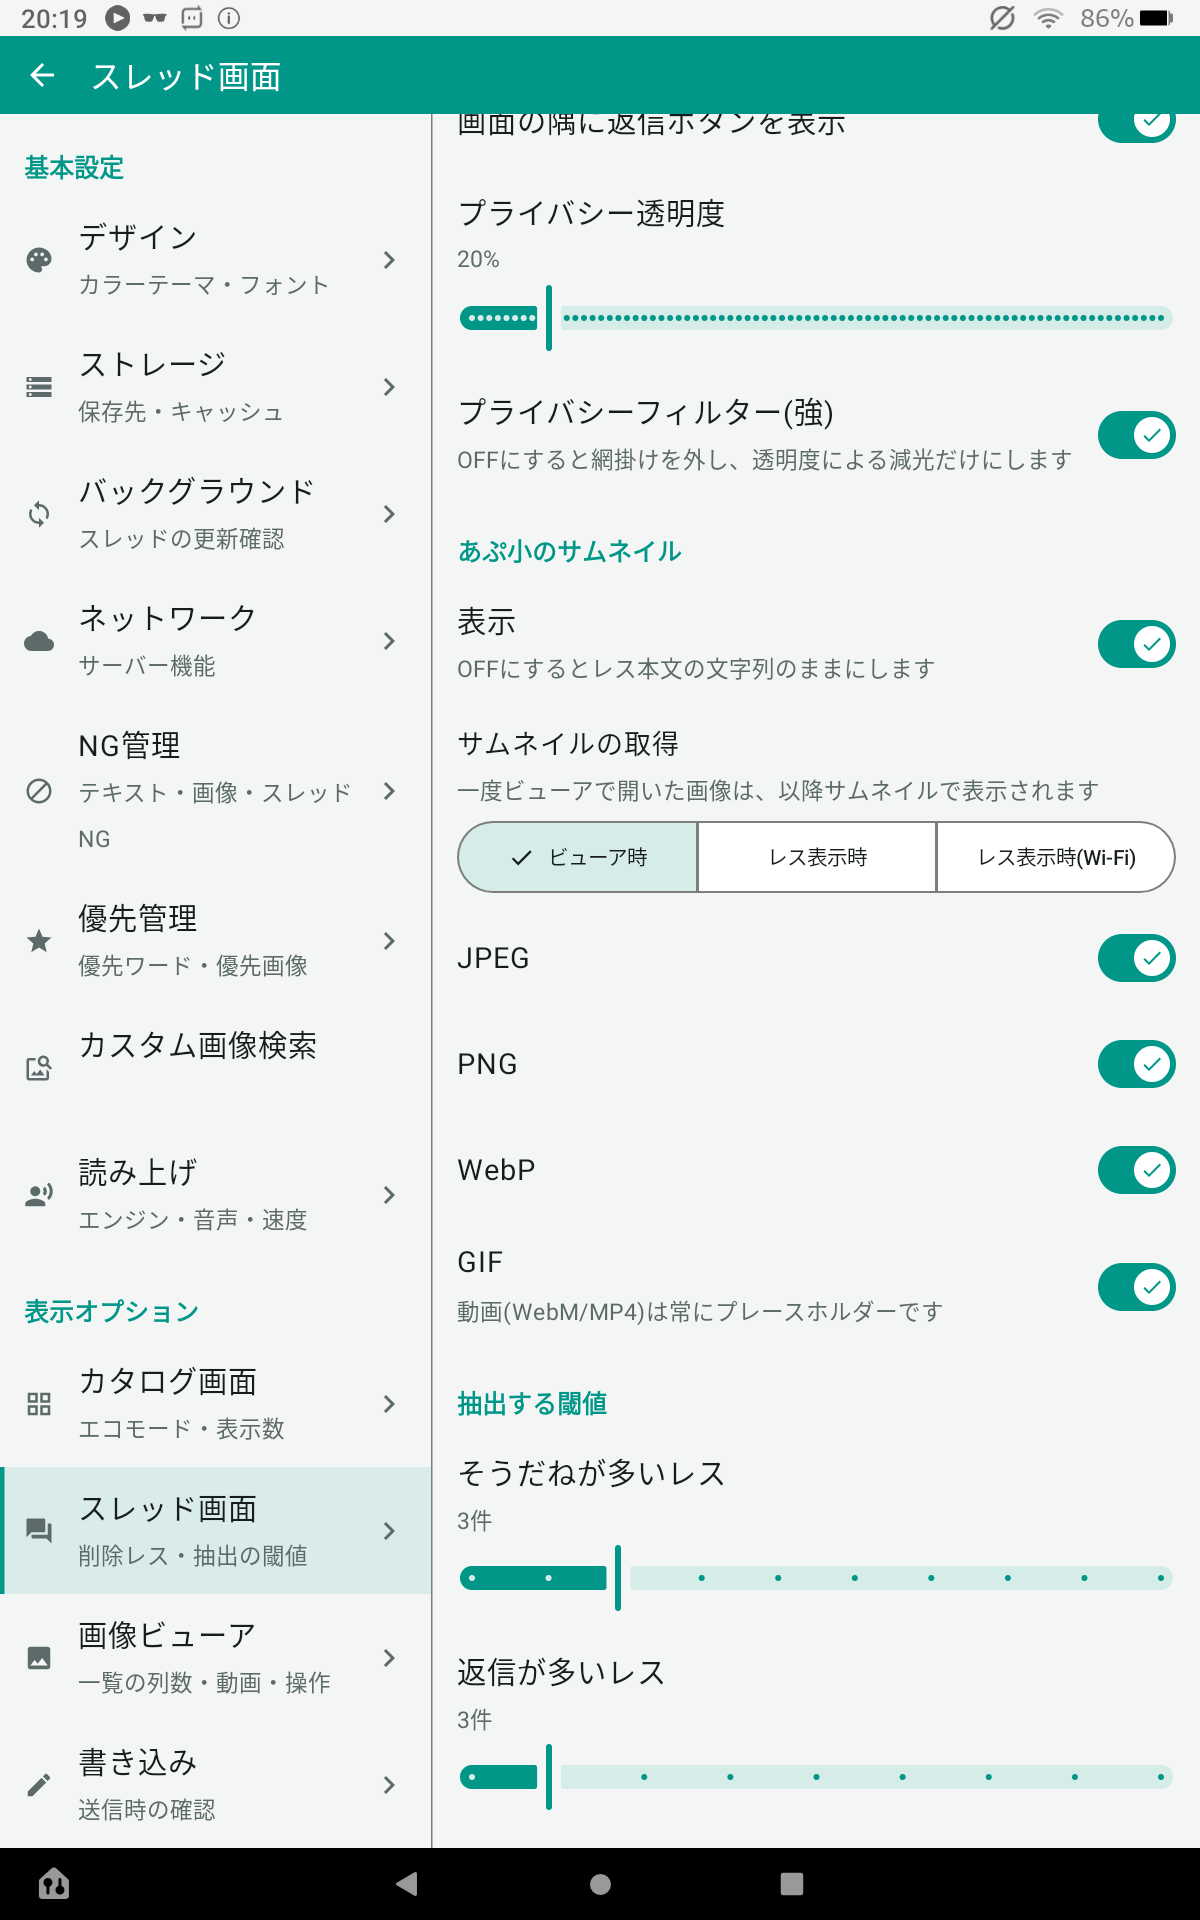Turn off the JPEG thumbnail toggle

point(1136,958)
